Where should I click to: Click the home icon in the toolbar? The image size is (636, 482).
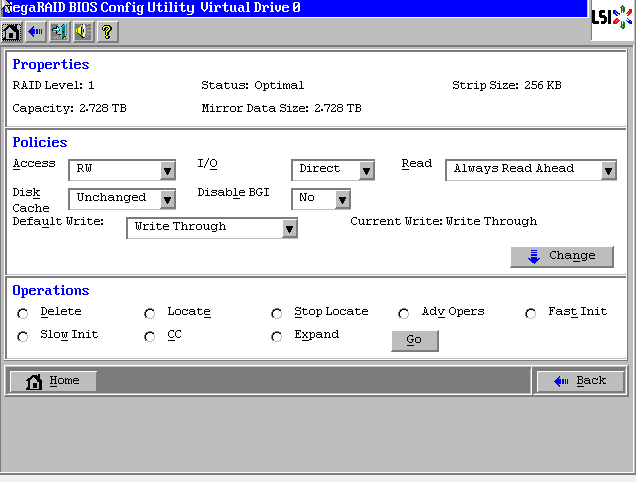coord(12,32)
